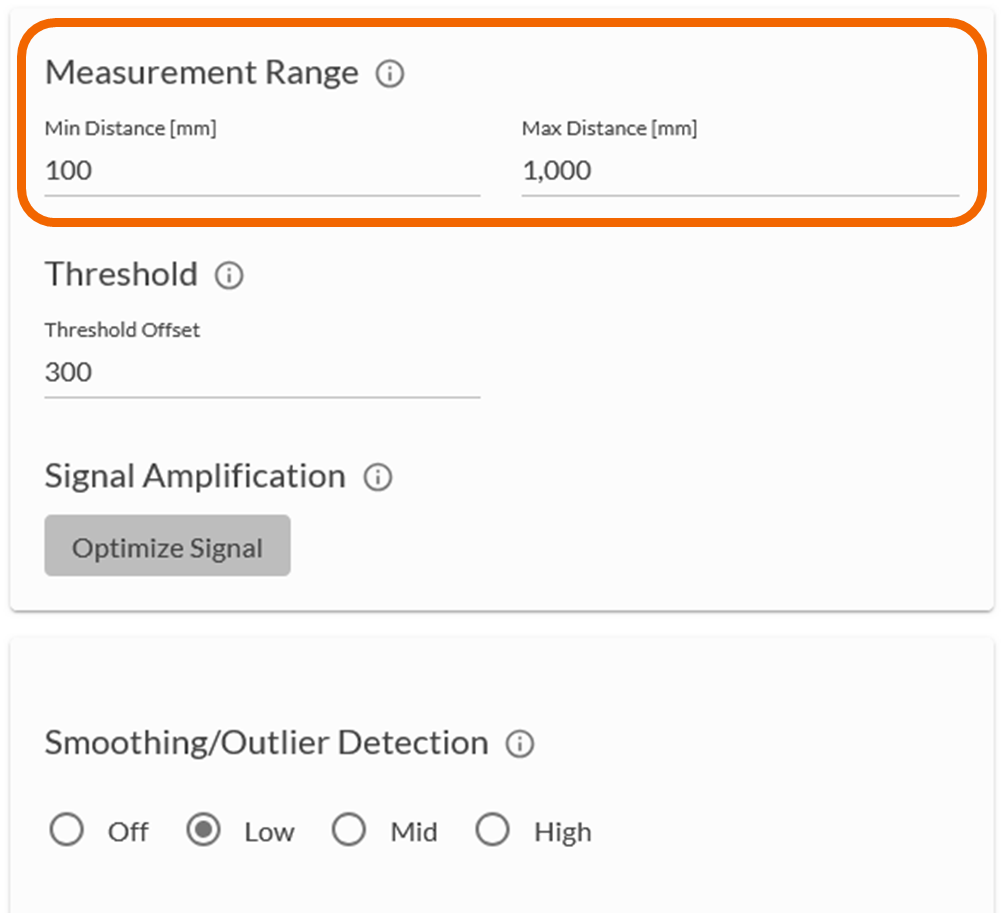Screen dimensions: 1004x913
Task: Open the Threshold info tooltip icon
Action: pos(229,275)
